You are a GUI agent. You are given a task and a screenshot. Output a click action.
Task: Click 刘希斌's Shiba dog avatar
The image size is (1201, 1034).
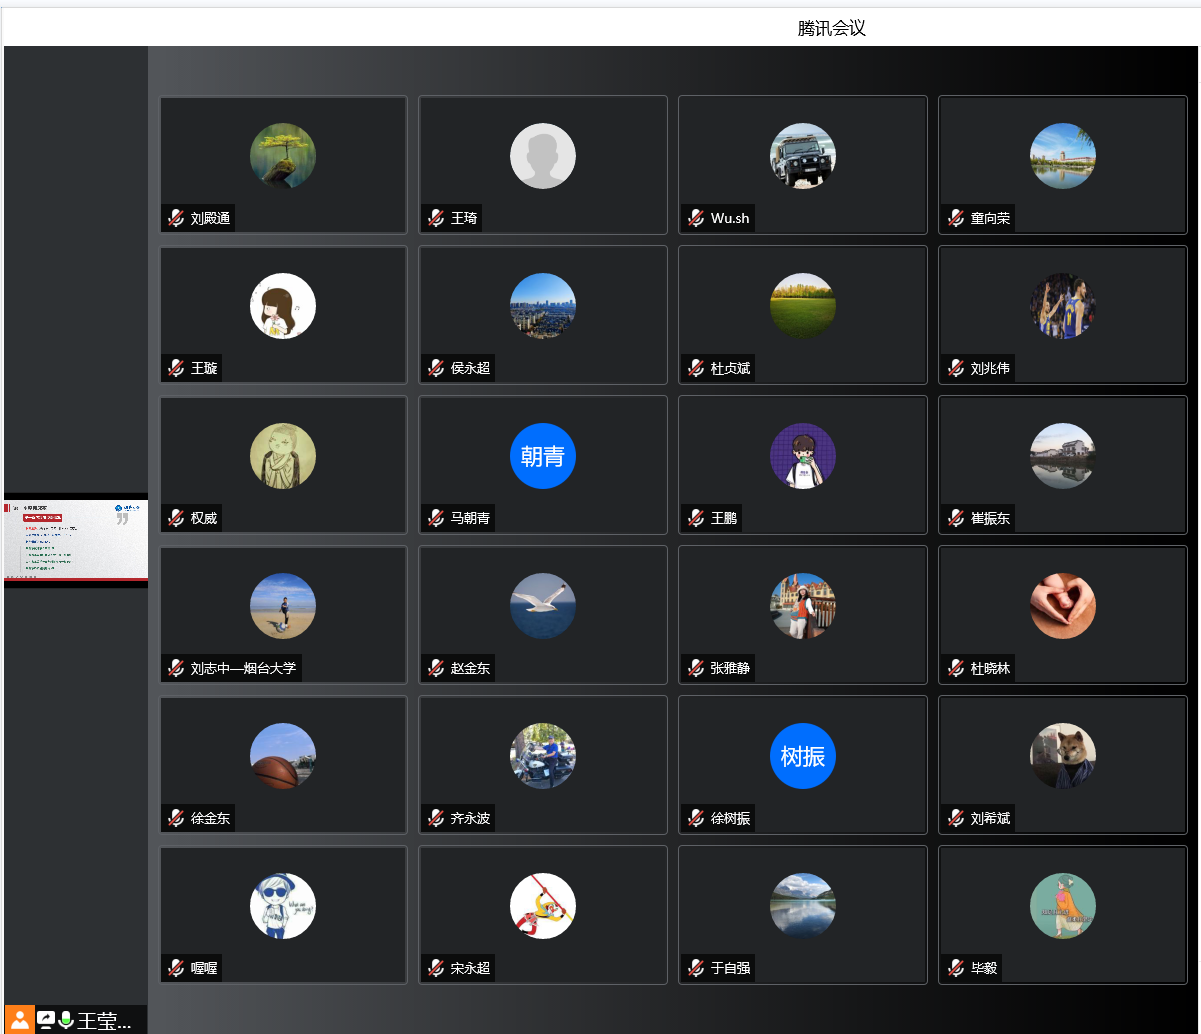[1063, 756]
